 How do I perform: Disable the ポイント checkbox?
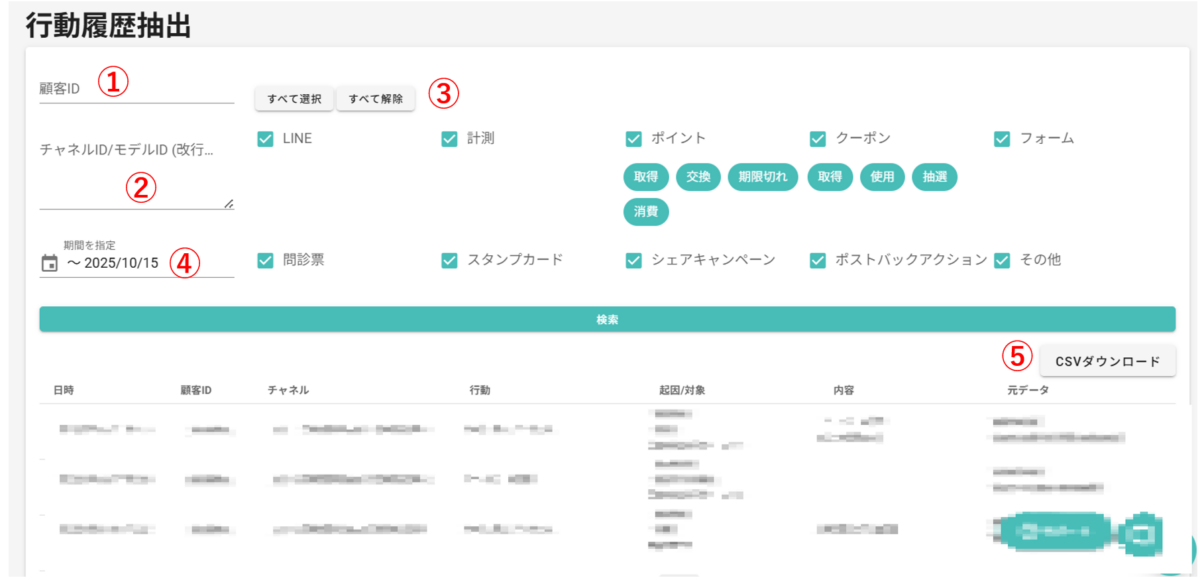click(x=633, y=139)
